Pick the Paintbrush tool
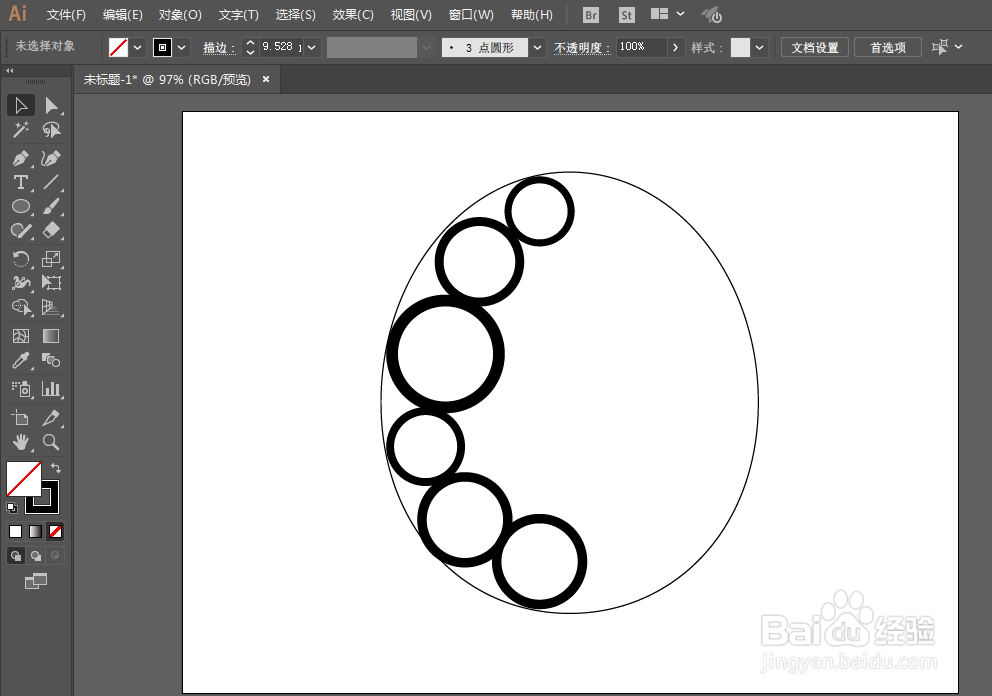Screen dimensions: 992x696 tap(53, 206)
